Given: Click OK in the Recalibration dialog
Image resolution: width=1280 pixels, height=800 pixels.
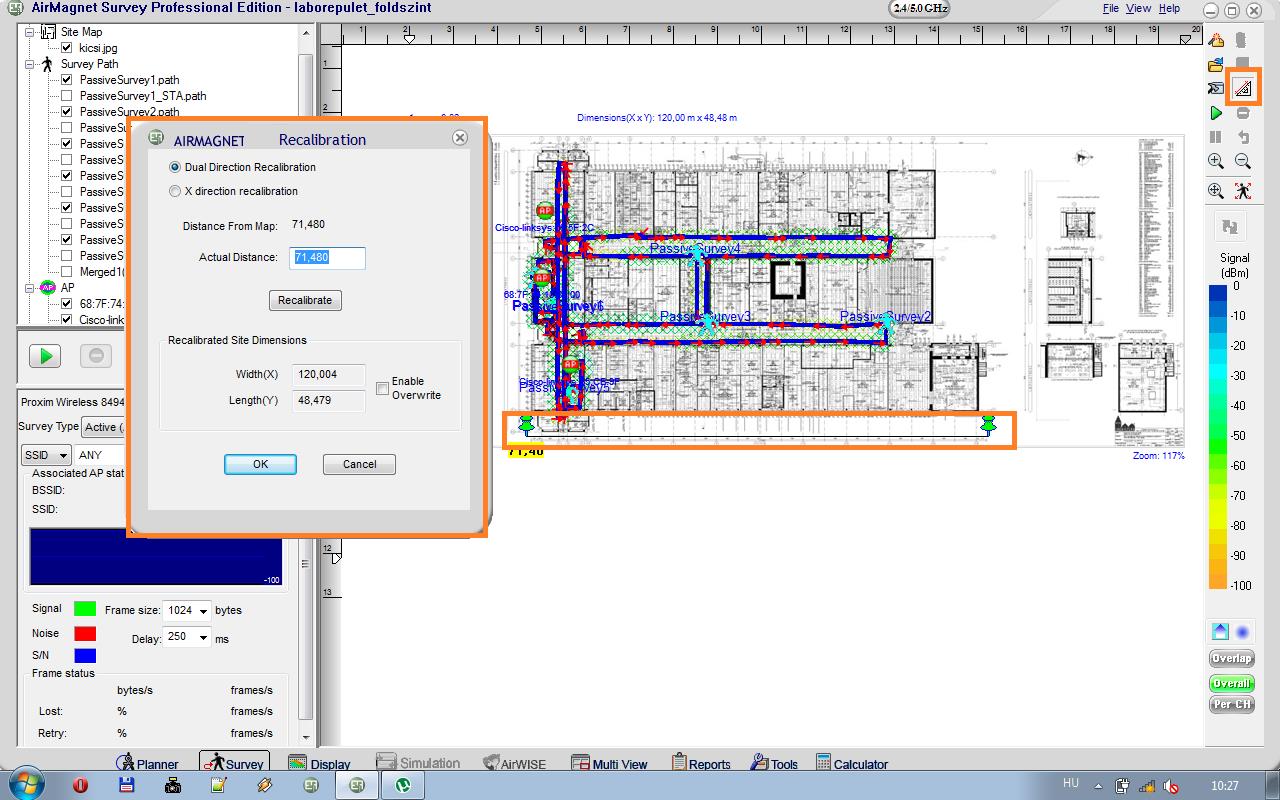Looking at the screenshot, I should pyautogui.click(x=260, y=464).
